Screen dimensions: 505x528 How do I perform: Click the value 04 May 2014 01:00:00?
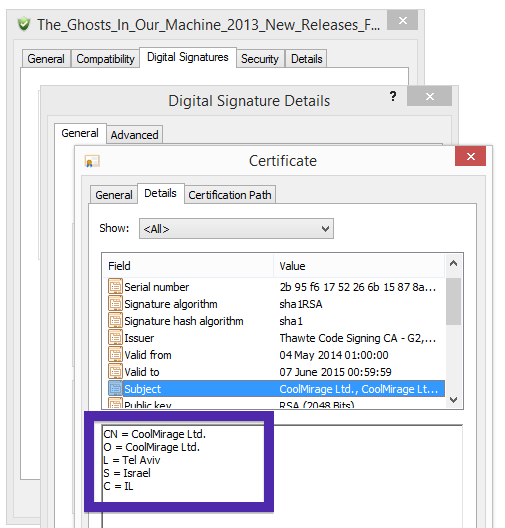334,355
